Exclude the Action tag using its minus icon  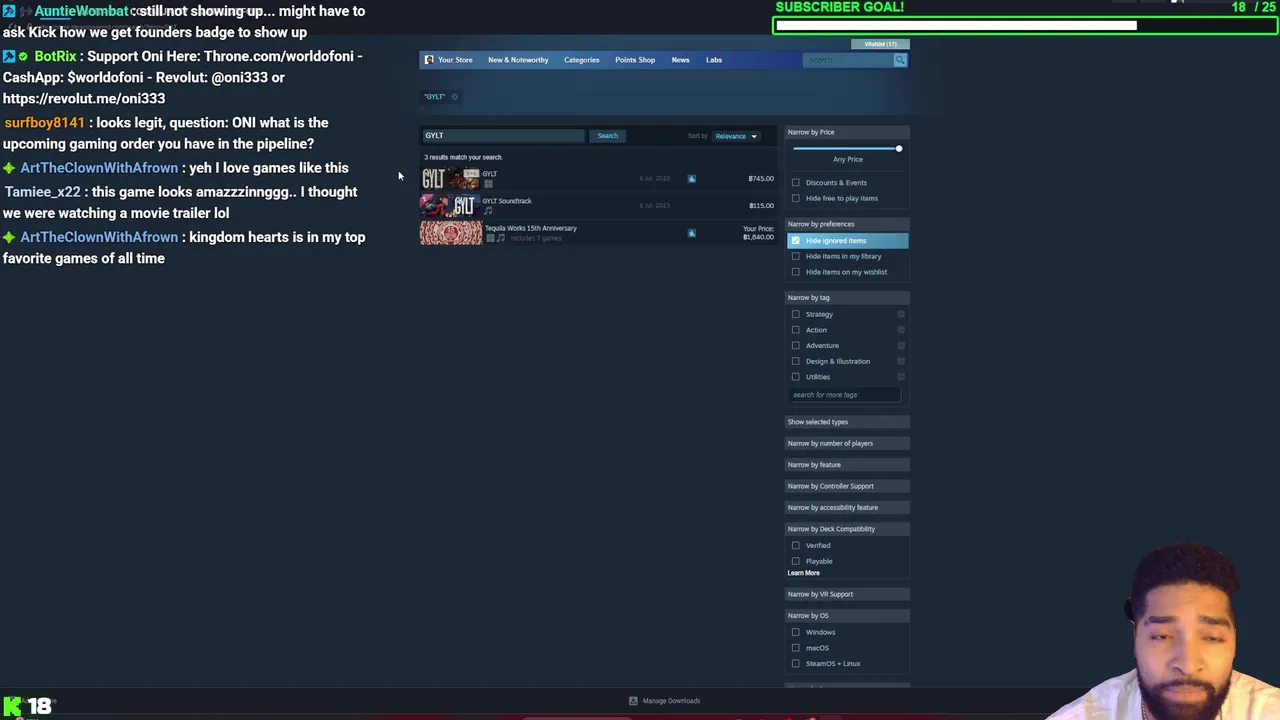901,330
